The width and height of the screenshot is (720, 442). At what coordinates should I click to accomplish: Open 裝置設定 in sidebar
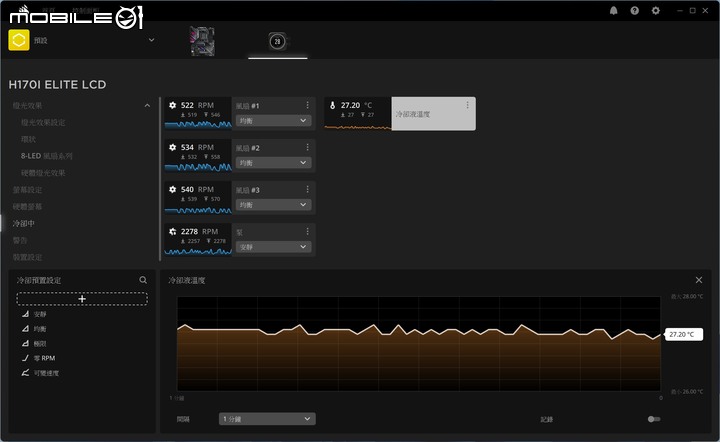tap(27, 257)
